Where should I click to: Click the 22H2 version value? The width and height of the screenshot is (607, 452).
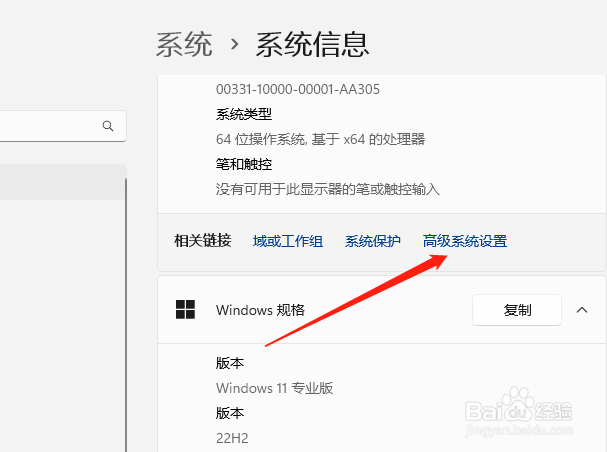coord(232,438)
